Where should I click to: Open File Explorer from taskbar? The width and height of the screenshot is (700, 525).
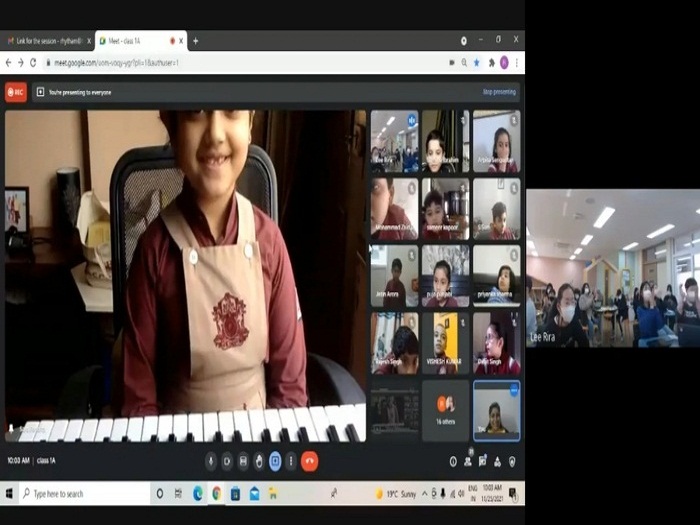[273, 493]
